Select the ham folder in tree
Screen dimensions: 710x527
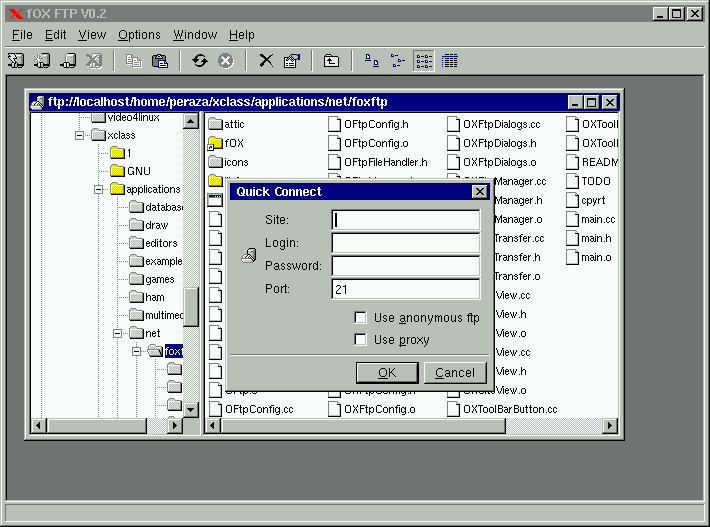[x=147, y=297]
